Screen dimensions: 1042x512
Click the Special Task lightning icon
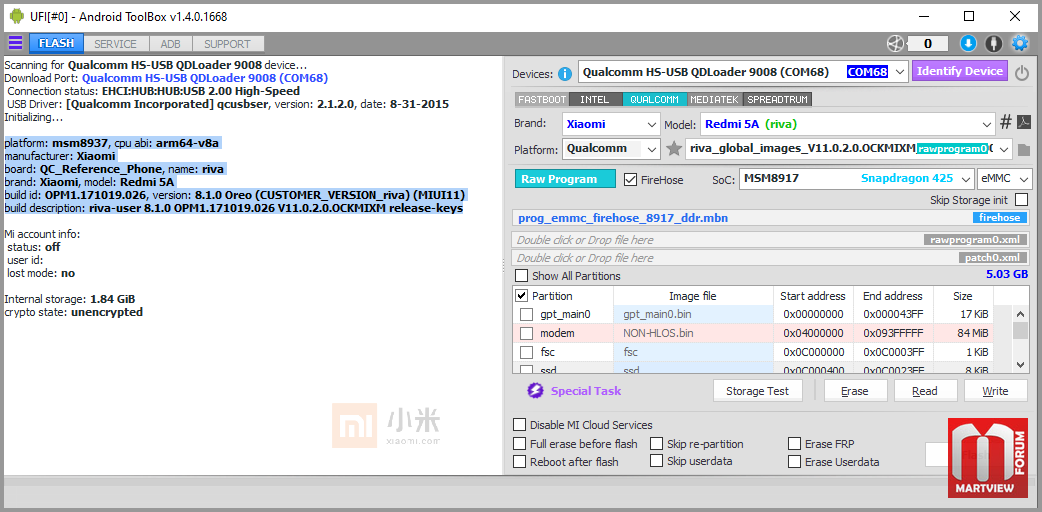click(536, 391)
